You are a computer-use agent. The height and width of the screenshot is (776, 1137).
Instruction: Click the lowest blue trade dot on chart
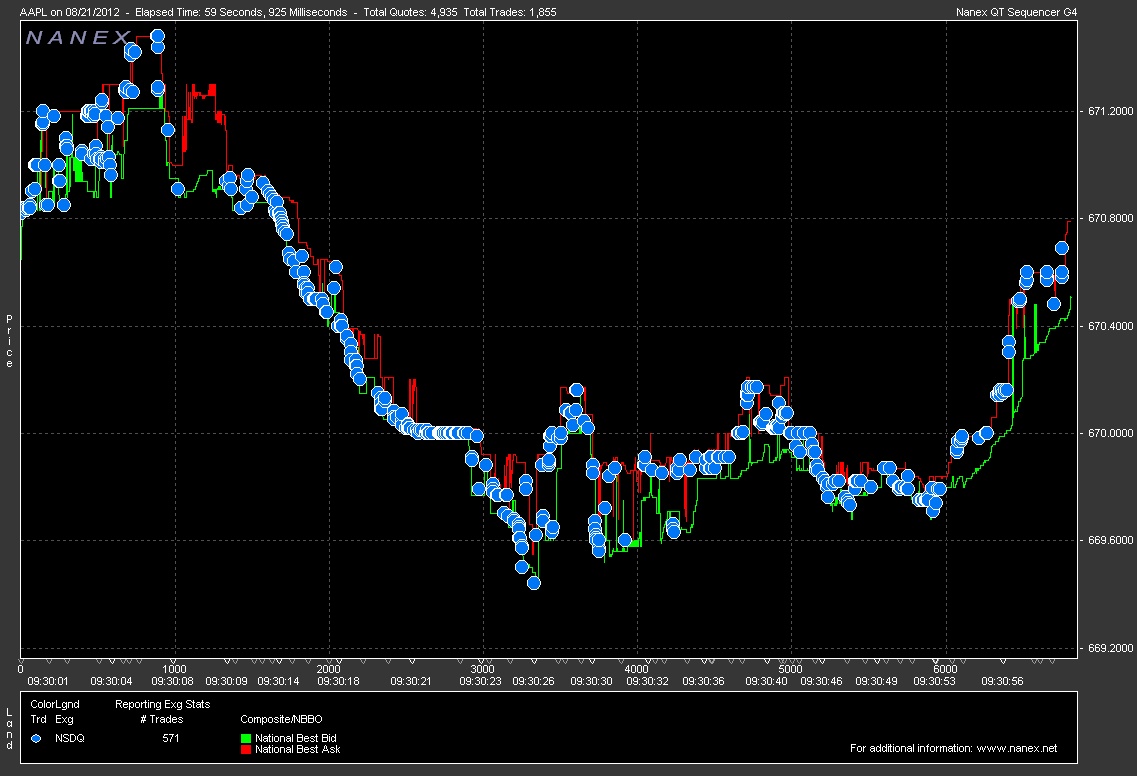(534, 582)
